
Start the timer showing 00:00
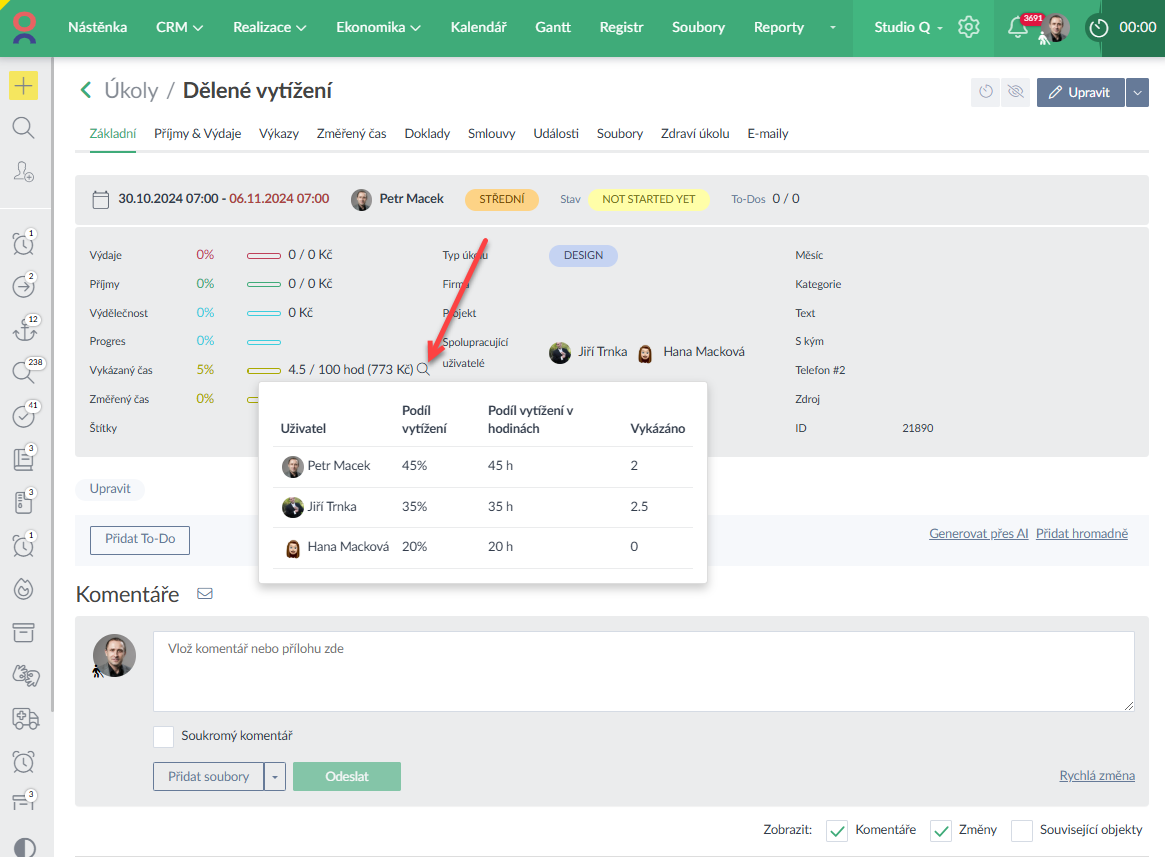1099,28
